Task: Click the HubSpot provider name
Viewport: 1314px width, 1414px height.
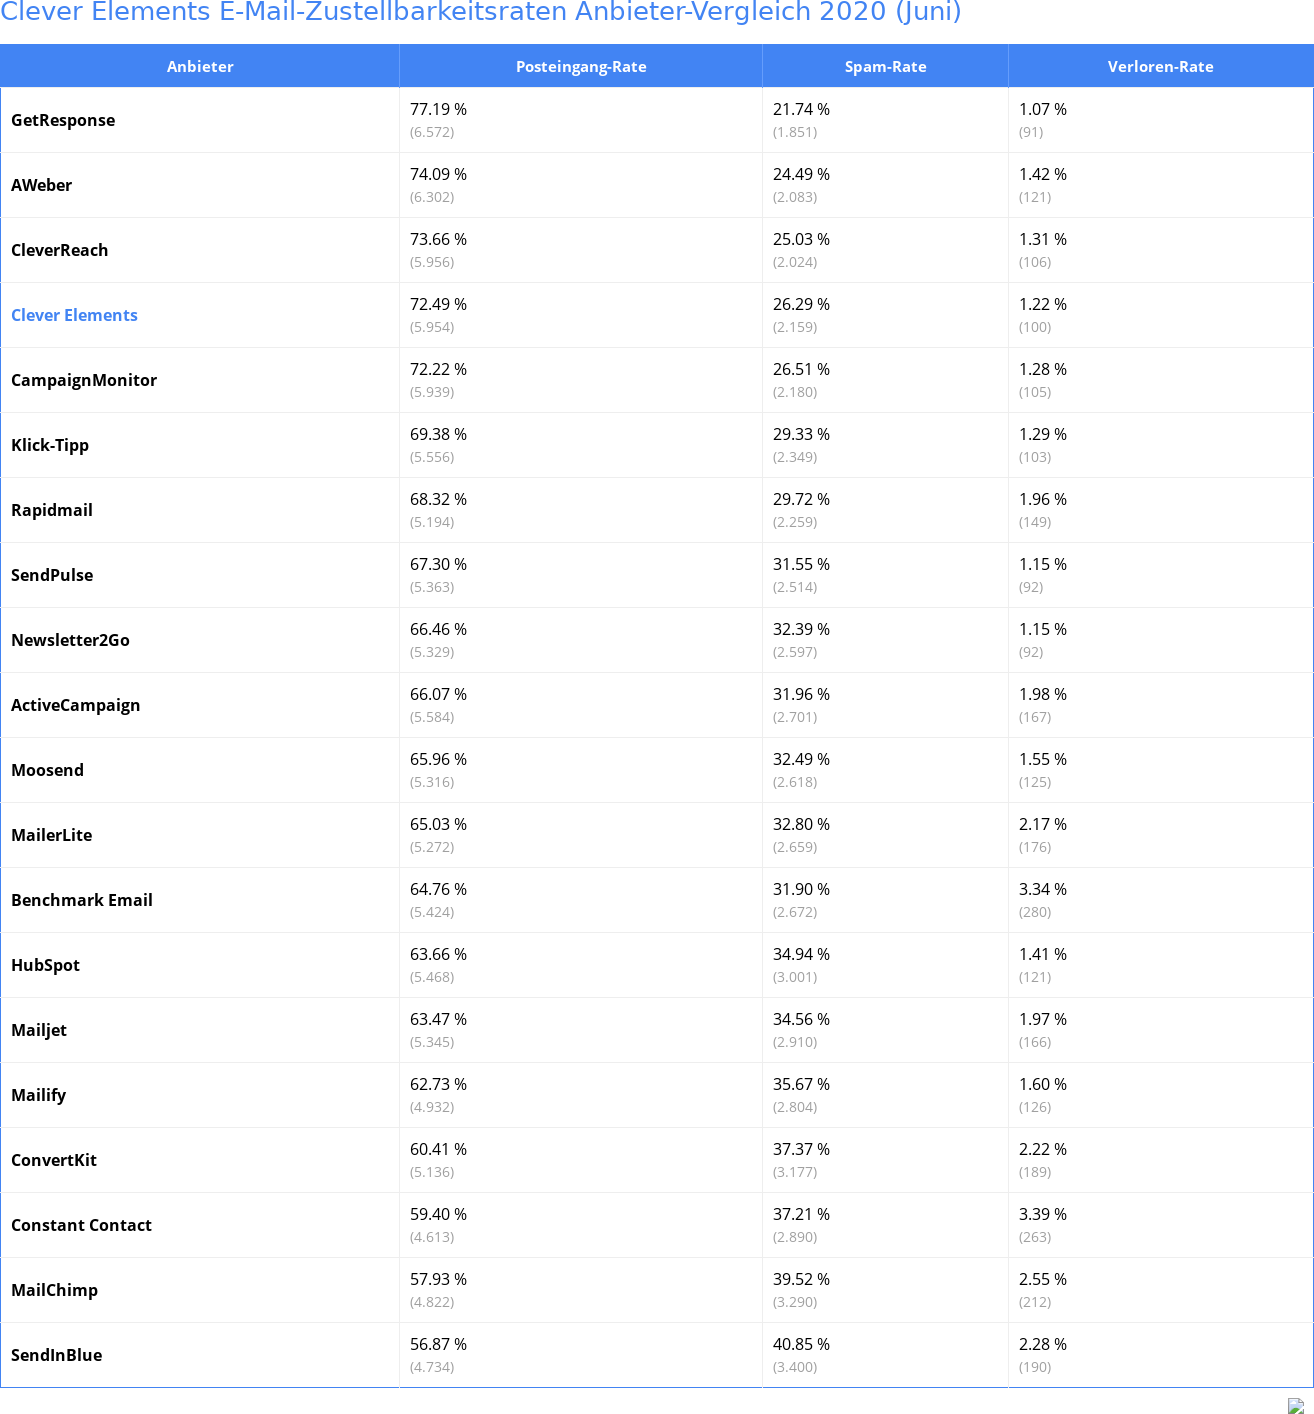Action: click(x=45, y=965)
